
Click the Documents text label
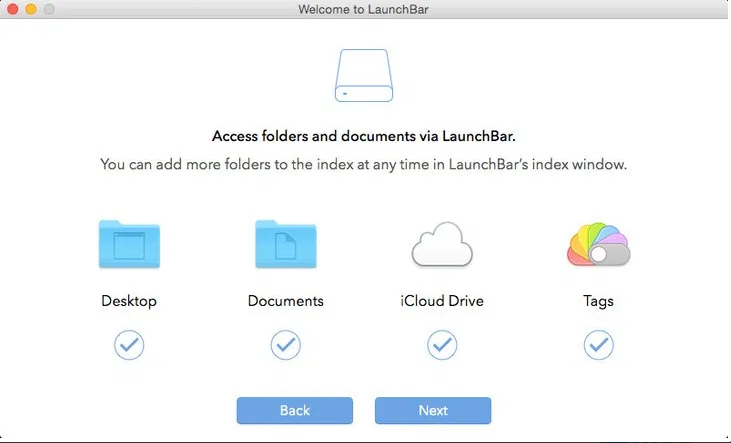285,300
